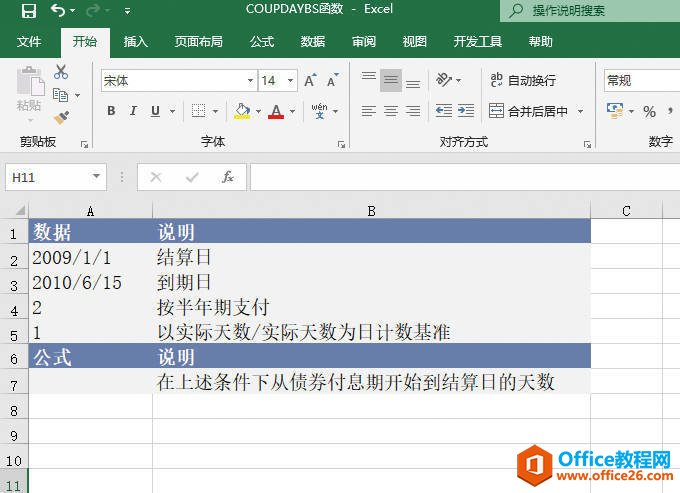Screen dimensions: 680x493
Task: Open the Copy options dropdown arrow
Action: click(x=78, y=95)
